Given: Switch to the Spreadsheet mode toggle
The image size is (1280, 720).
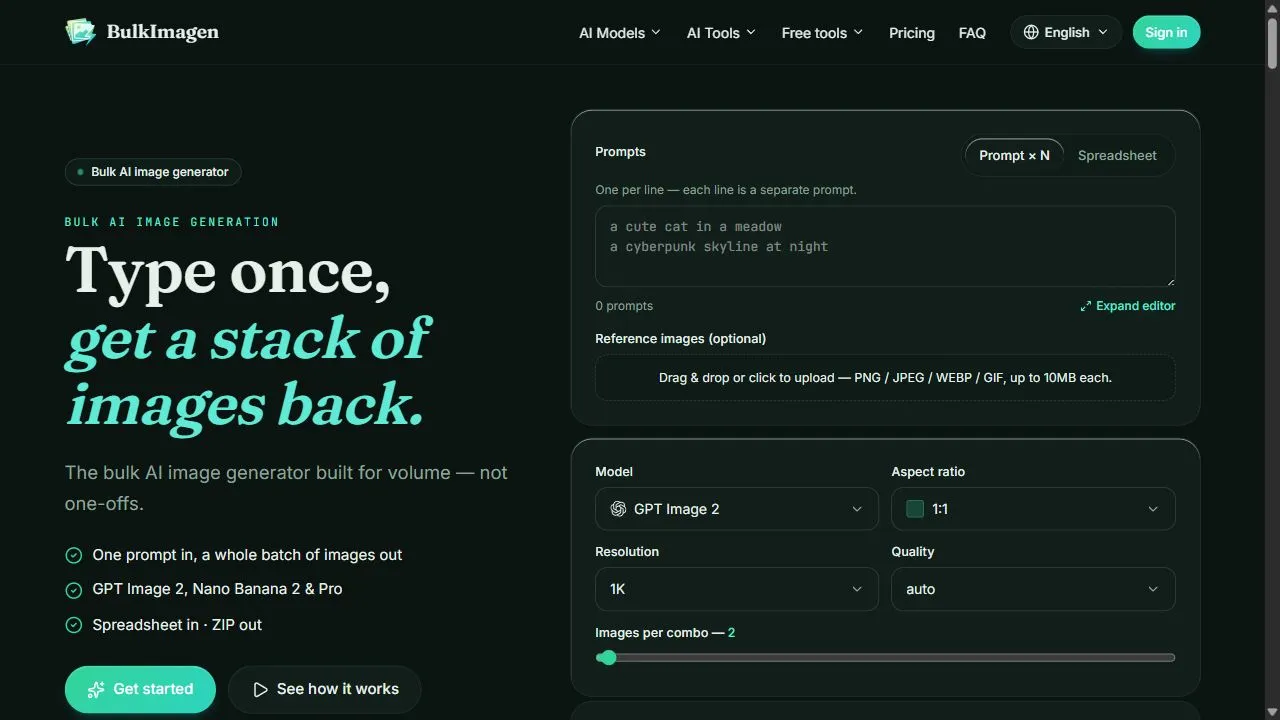Looking at the screenshot, I should click(1117, 156).
